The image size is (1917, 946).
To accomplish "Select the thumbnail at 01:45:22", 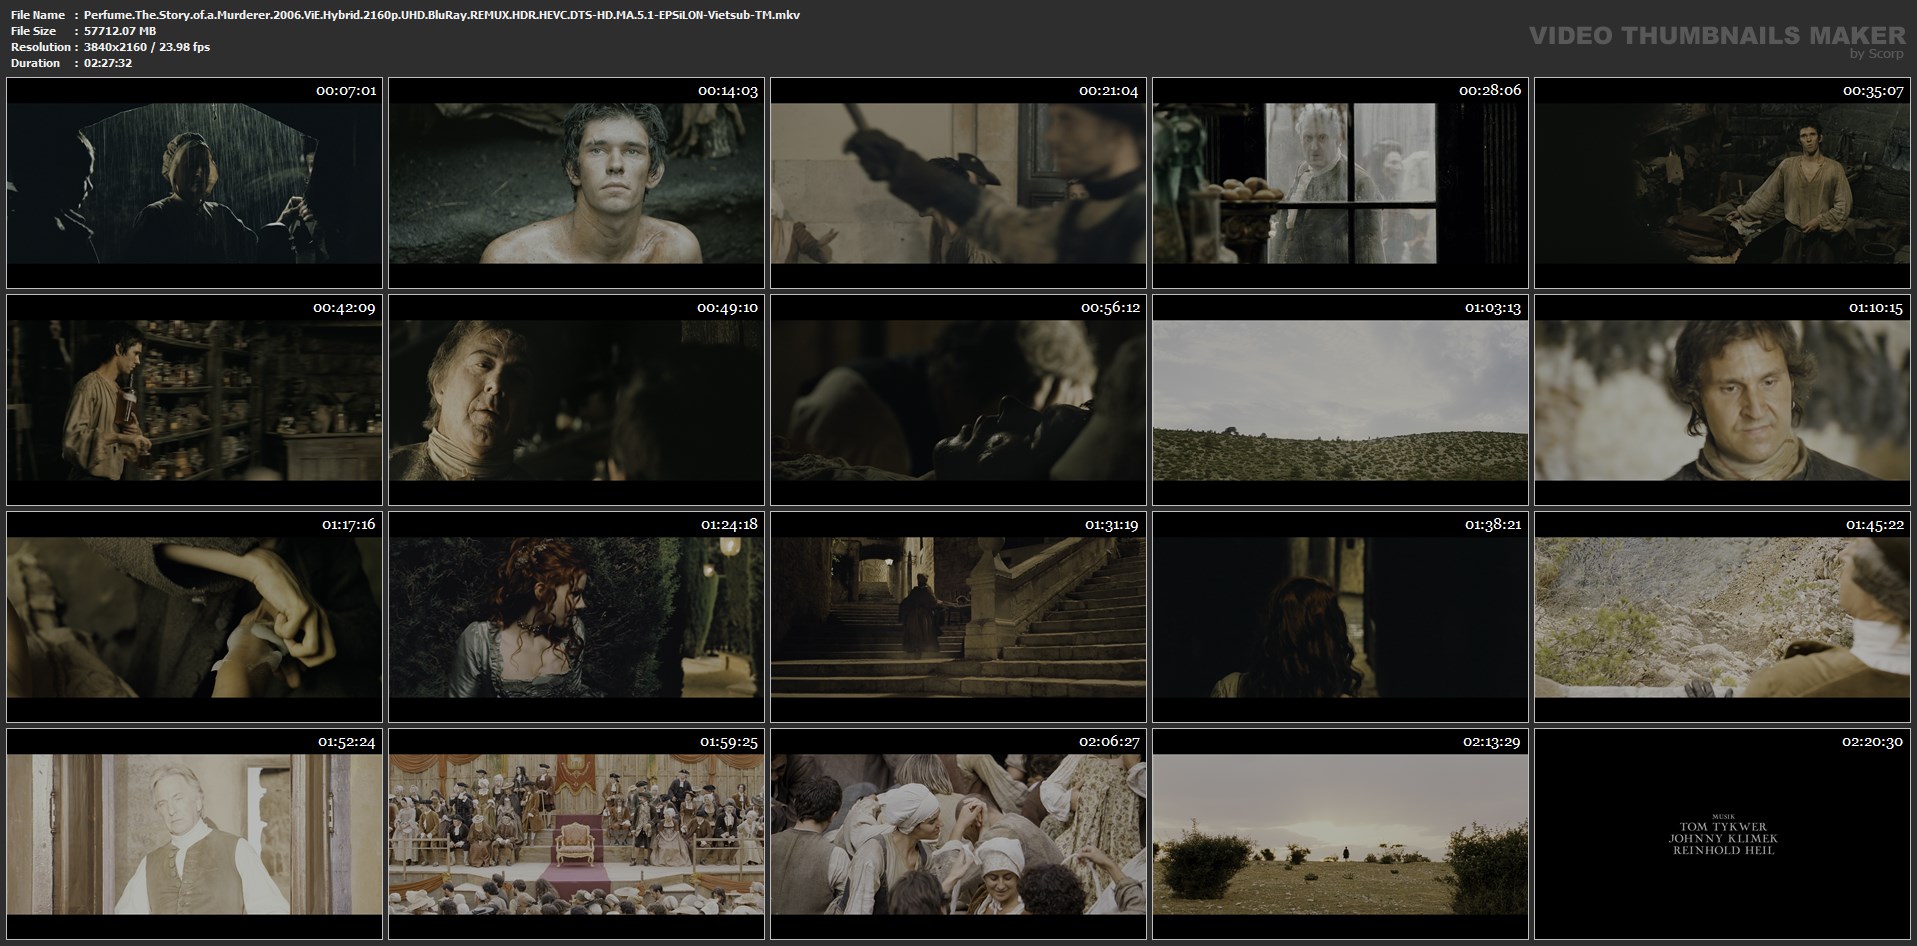I will point(1722,617).
